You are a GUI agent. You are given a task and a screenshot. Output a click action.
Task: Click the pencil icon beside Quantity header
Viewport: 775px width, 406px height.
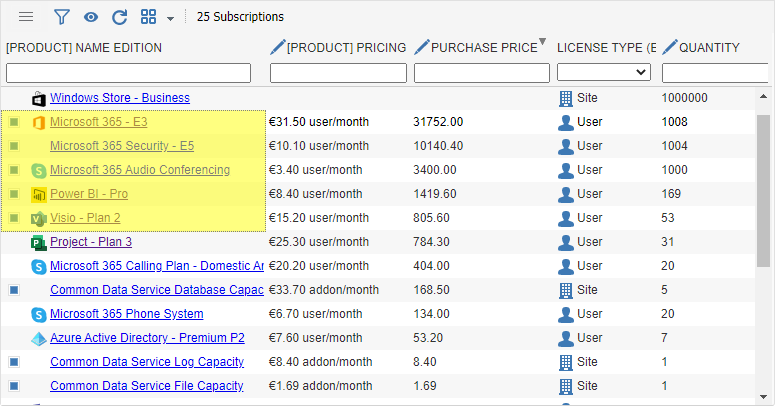[670, 47]
